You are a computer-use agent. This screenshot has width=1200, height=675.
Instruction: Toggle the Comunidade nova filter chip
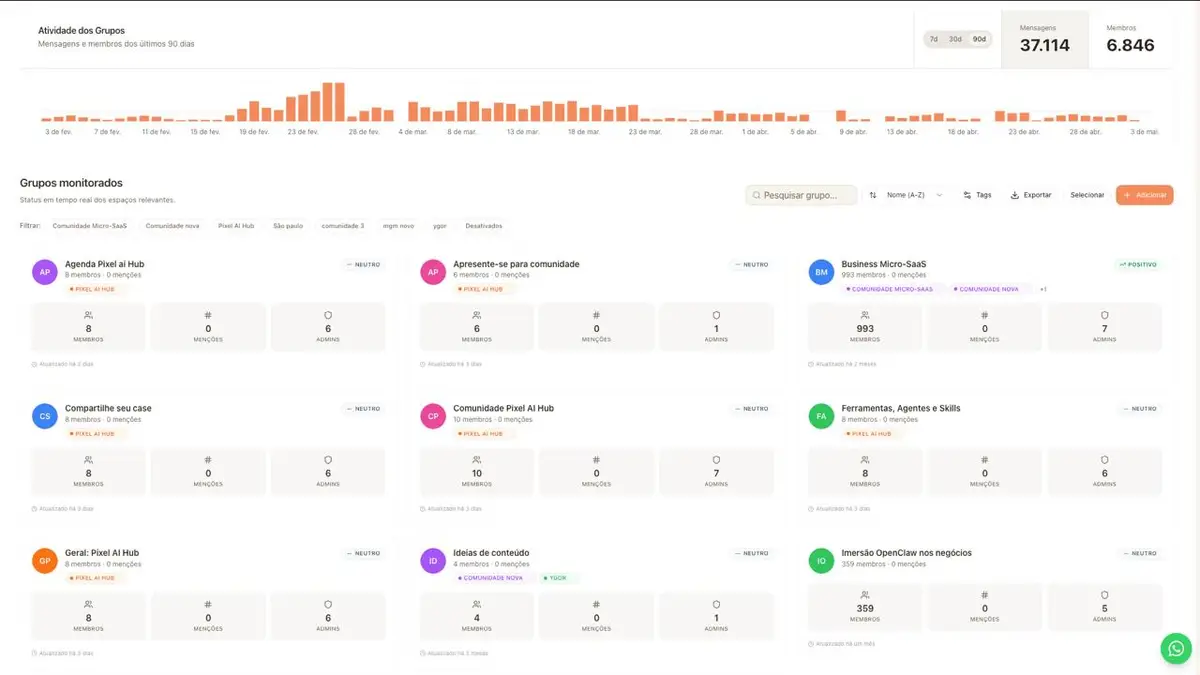pyautogui.click(x=172, y=226)
